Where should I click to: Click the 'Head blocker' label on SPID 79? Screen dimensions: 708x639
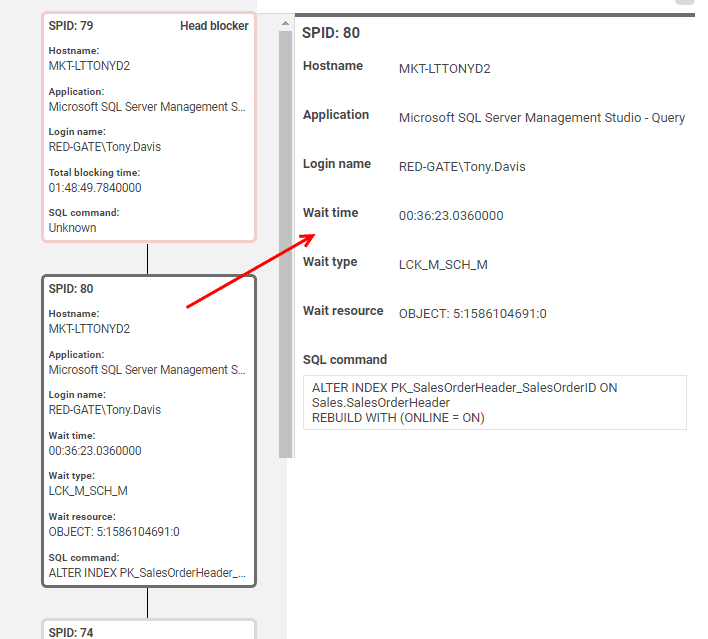tap(214, 26)
